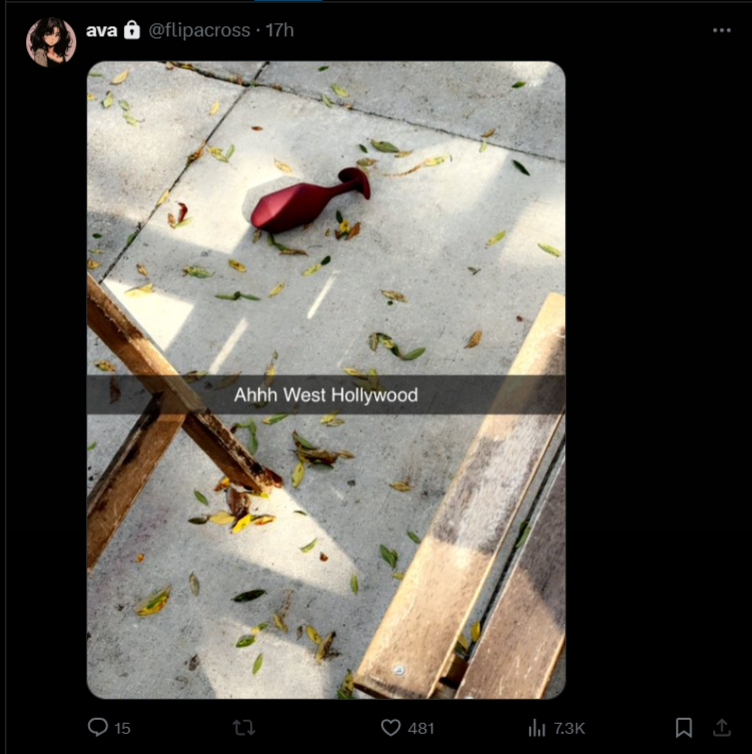Expand the attached sidewalk photo
Viewport: 752px width, 754px height.
tap(326, 380)
